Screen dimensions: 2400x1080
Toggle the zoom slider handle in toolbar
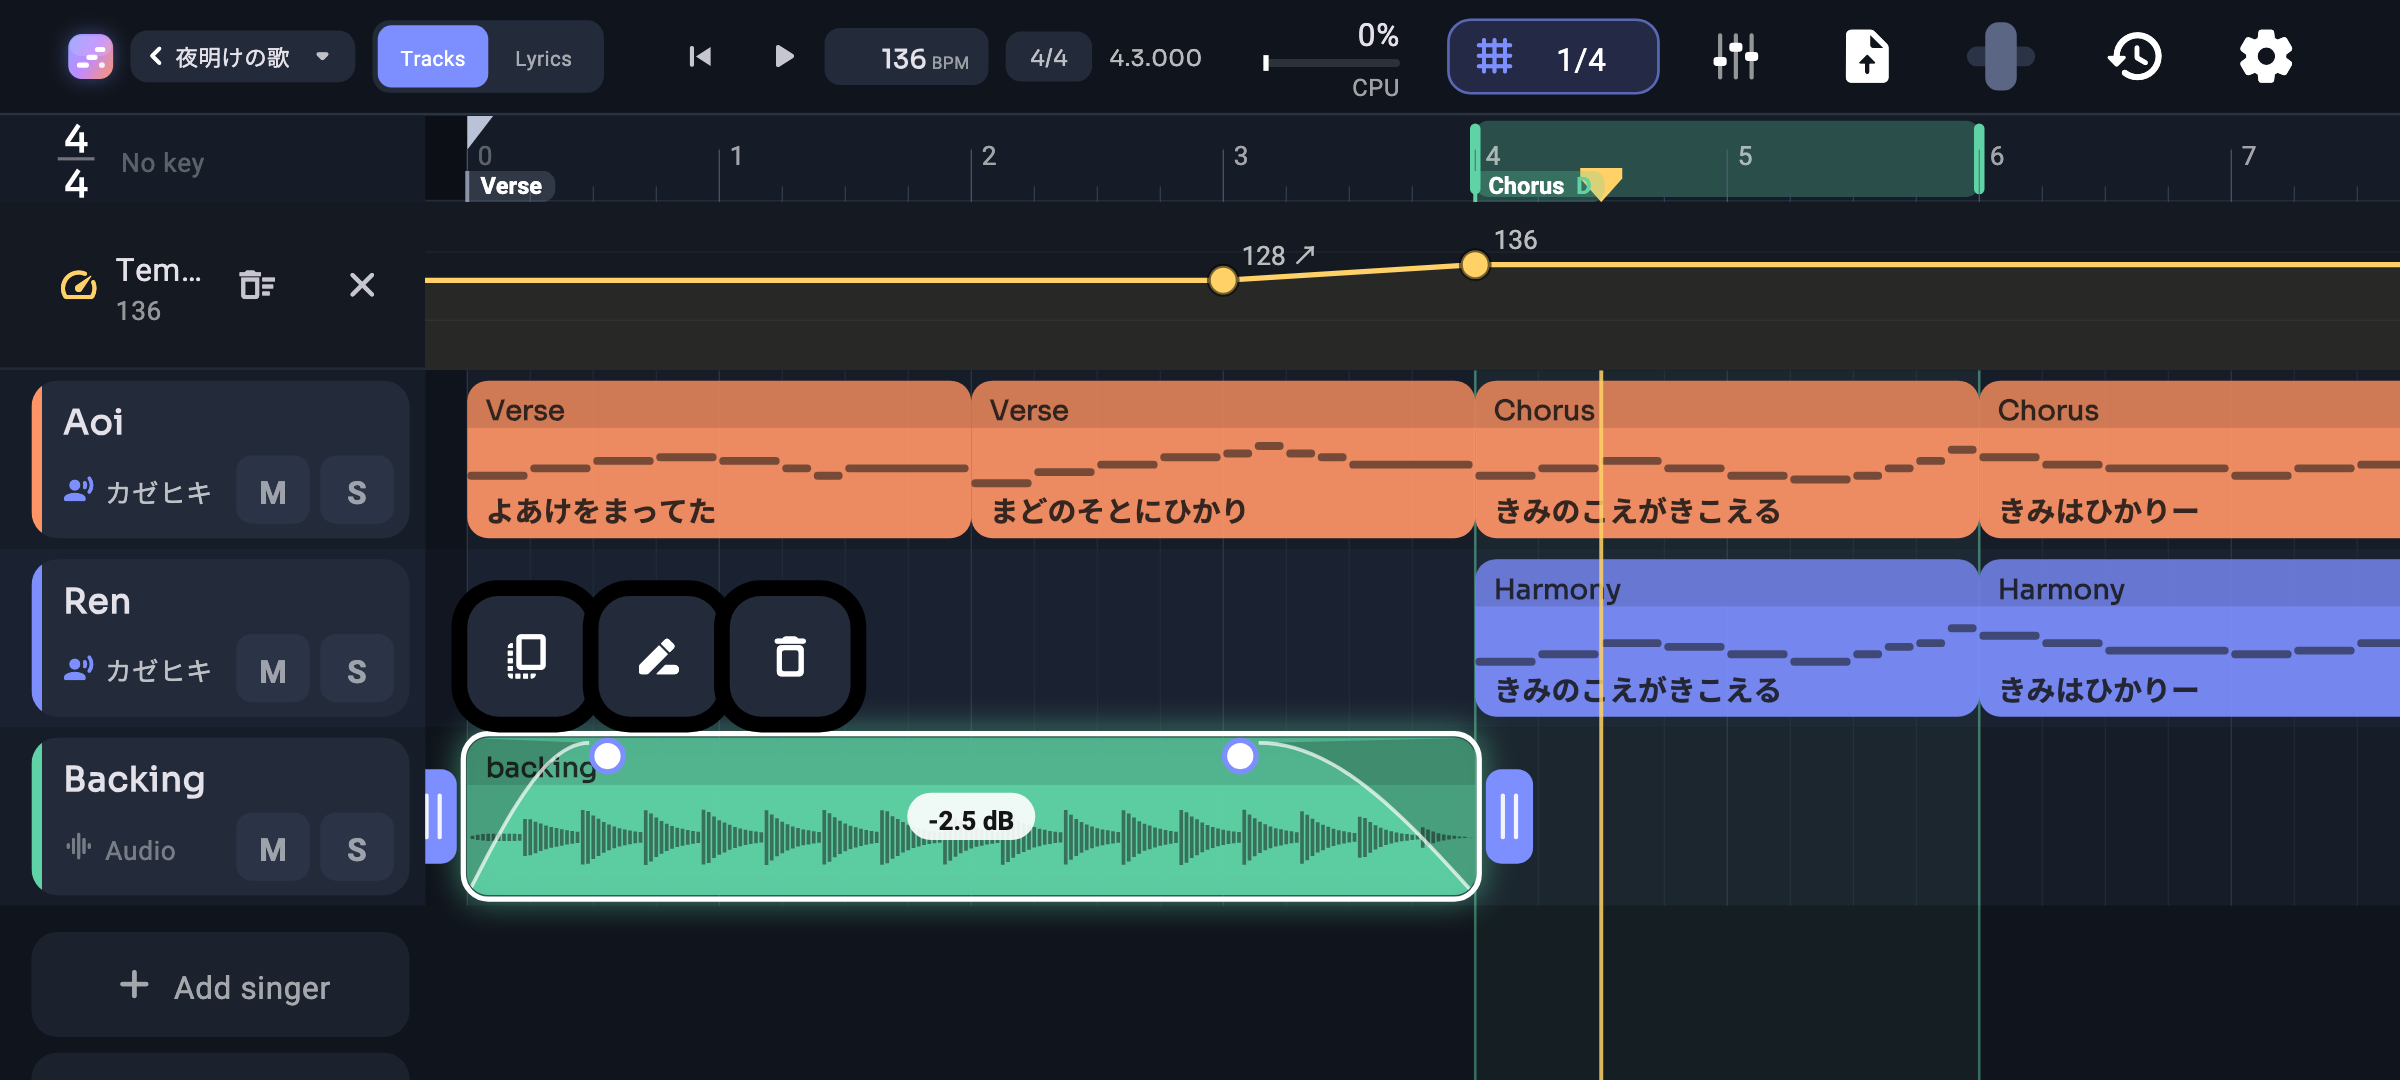click(2000, 57)
